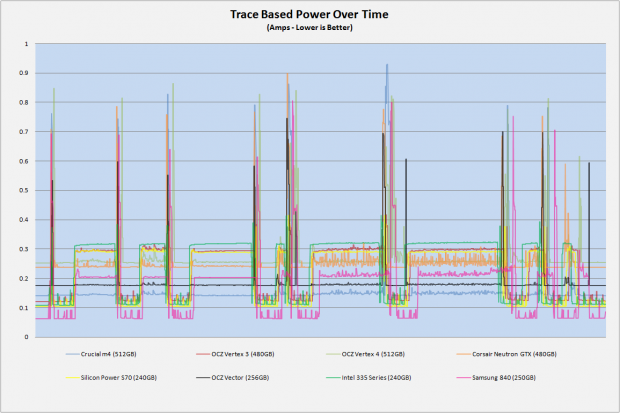This screenshot has height=413, width=620.
Task: Click the 0 y-axis label at the origin
Action: 26,337
